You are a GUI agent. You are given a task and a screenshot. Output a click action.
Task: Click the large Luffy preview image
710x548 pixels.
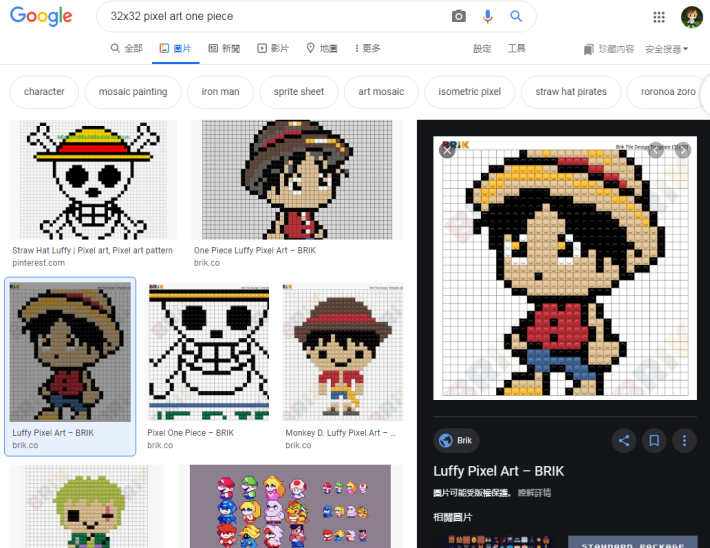(x=565, y=268)
